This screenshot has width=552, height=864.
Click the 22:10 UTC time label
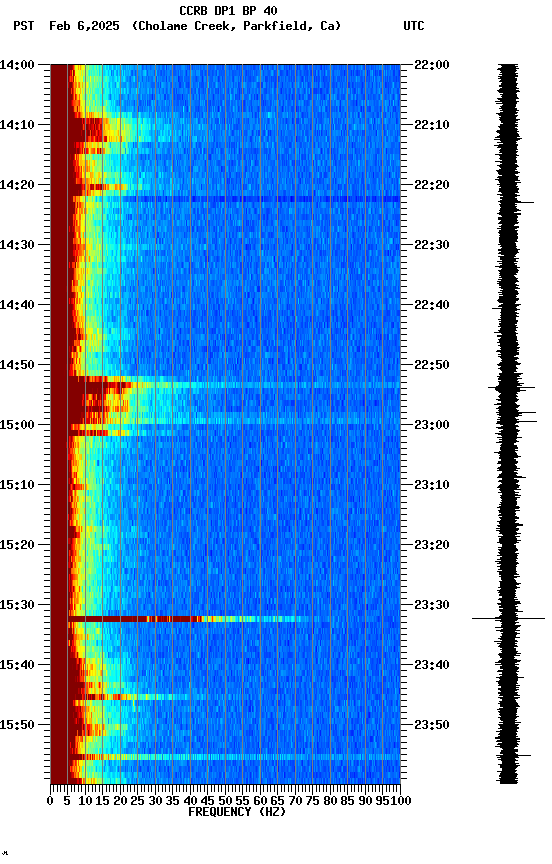432,125
